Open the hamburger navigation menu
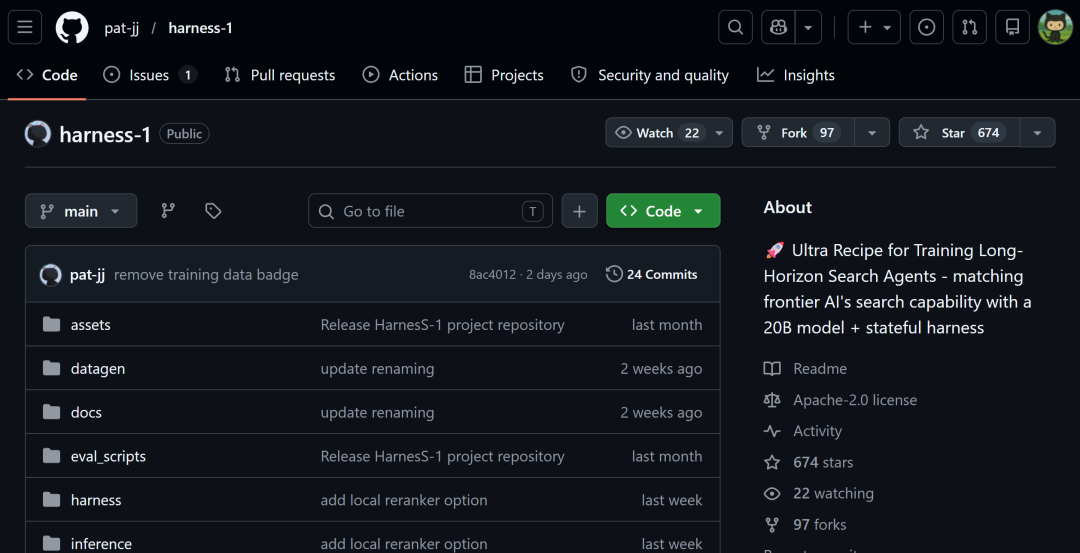This screenshot has width=1080, height=553. click(x=25, y=28)
